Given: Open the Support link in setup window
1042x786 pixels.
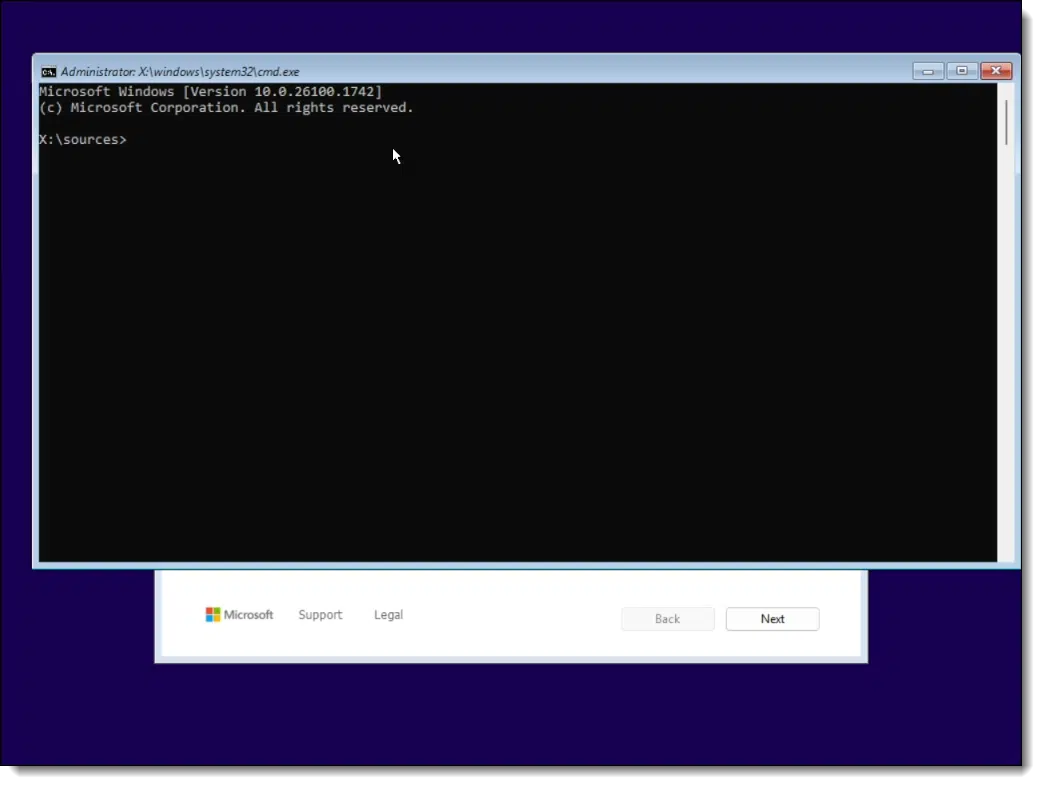Looking at the screenshot, I should (320, 615).
